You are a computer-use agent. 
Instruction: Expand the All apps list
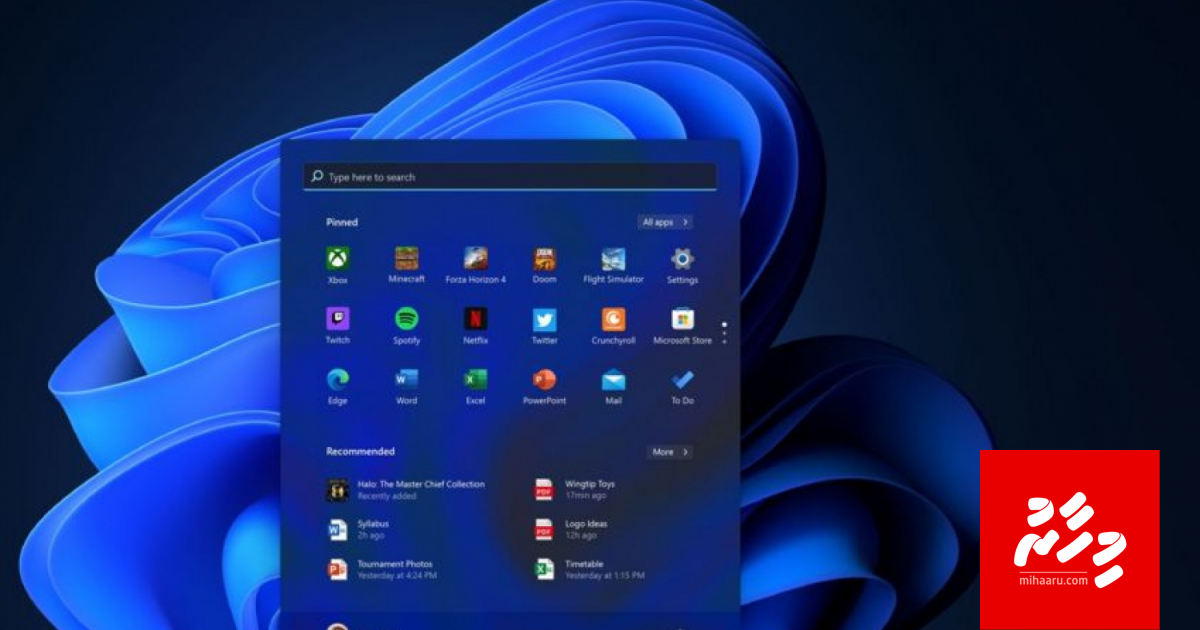pos(663,221)
